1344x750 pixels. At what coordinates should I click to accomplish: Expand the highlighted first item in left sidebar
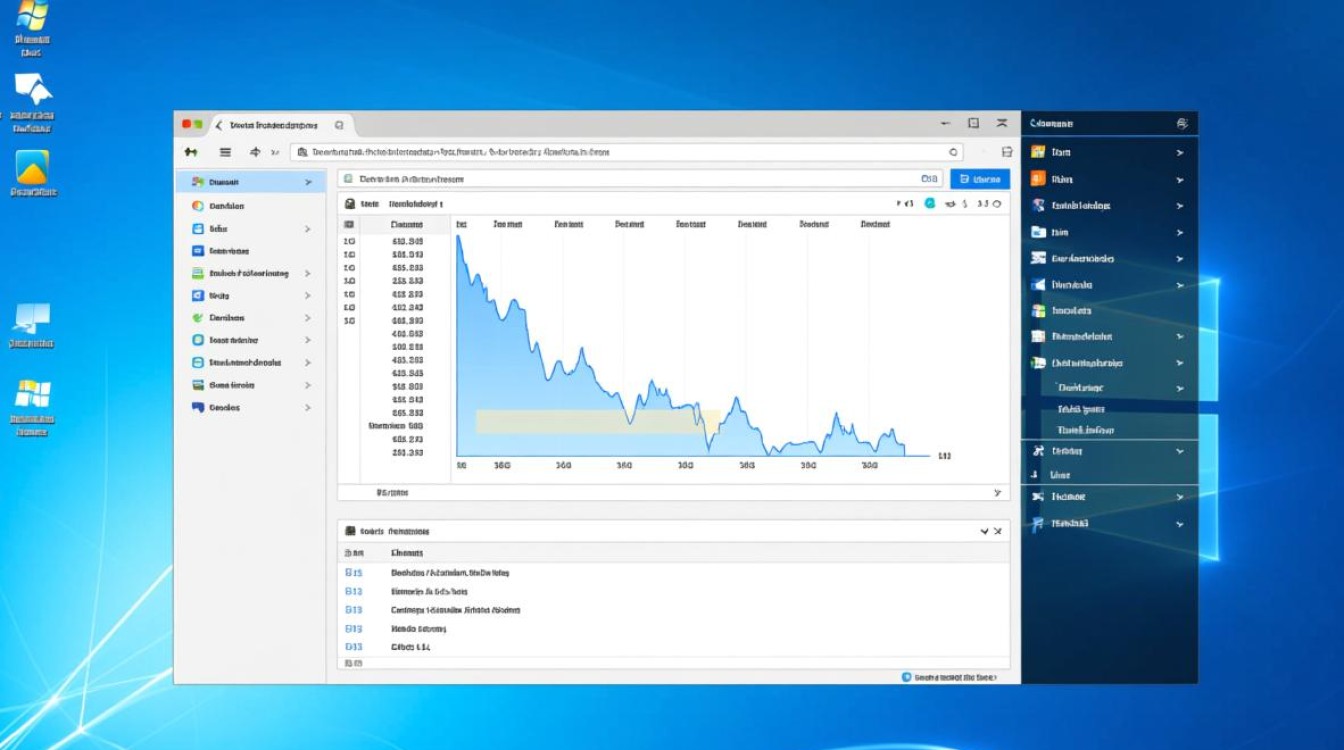click(x=308, y=182)
